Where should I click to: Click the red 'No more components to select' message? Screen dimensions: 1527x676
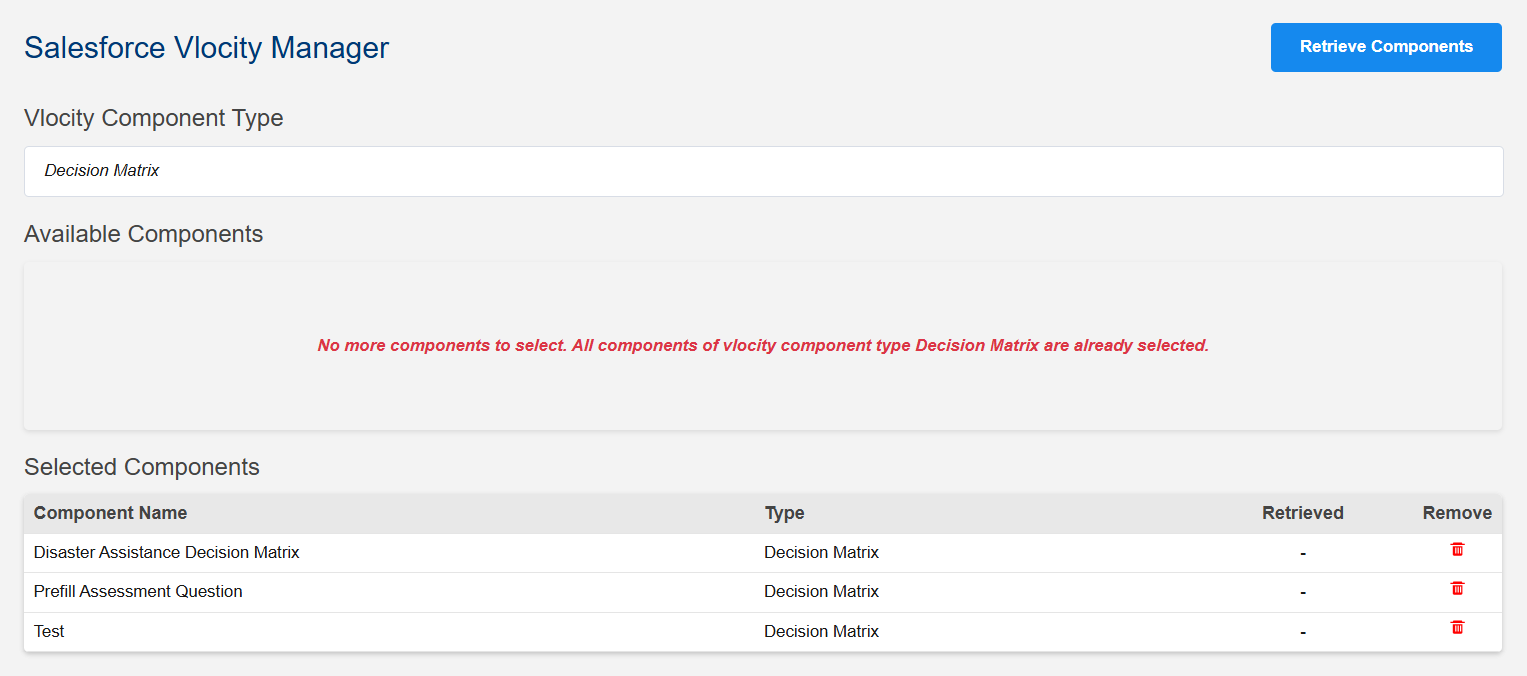coord(763,346)
